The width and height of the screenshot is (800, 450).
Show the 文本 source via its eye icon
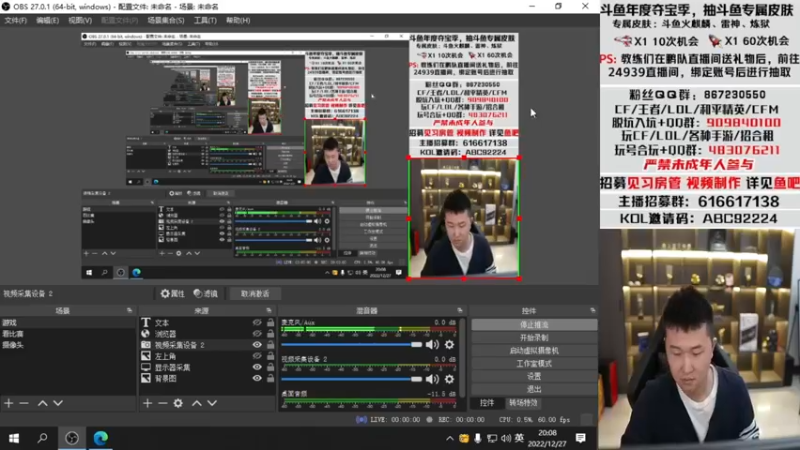[x=257, y=322]
